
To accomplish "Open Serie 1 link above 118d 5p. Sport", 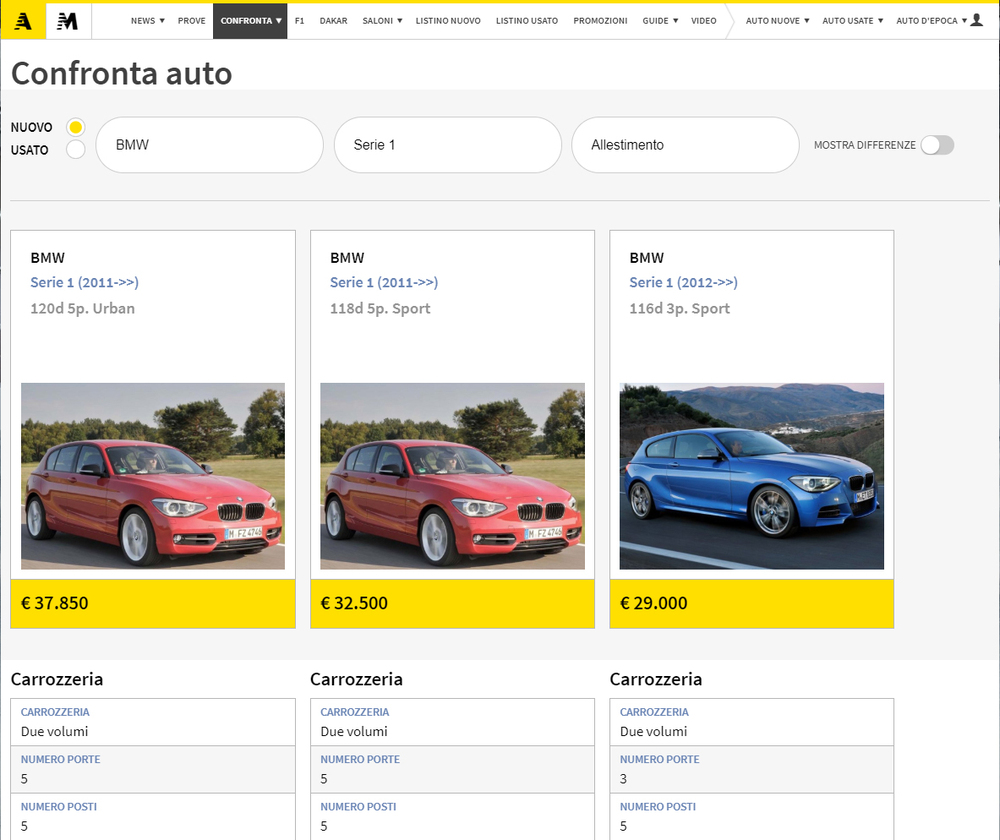I will 384,283.
